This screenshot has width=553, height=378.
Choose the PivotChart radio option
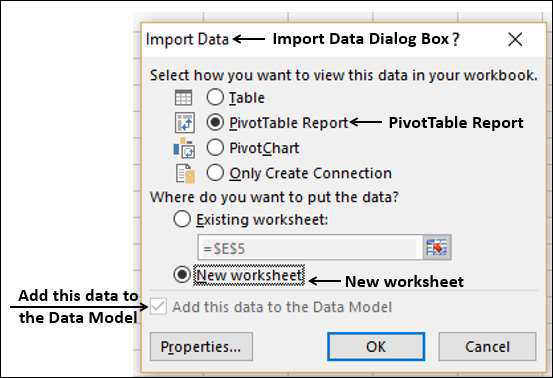(215, 148)
